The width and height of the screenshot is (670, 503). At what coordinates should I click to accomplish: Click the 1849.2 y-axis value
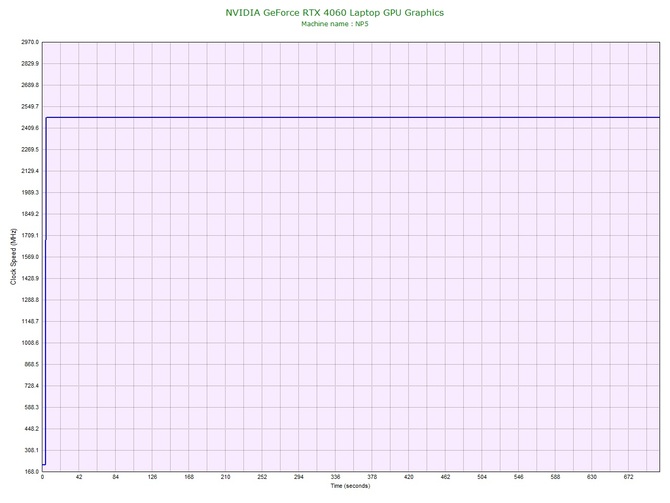pyautogui.click(x=30, y=214)
